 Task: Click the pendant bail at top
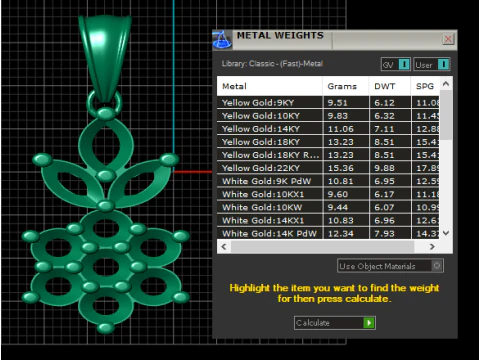click(x=105, y=57)
